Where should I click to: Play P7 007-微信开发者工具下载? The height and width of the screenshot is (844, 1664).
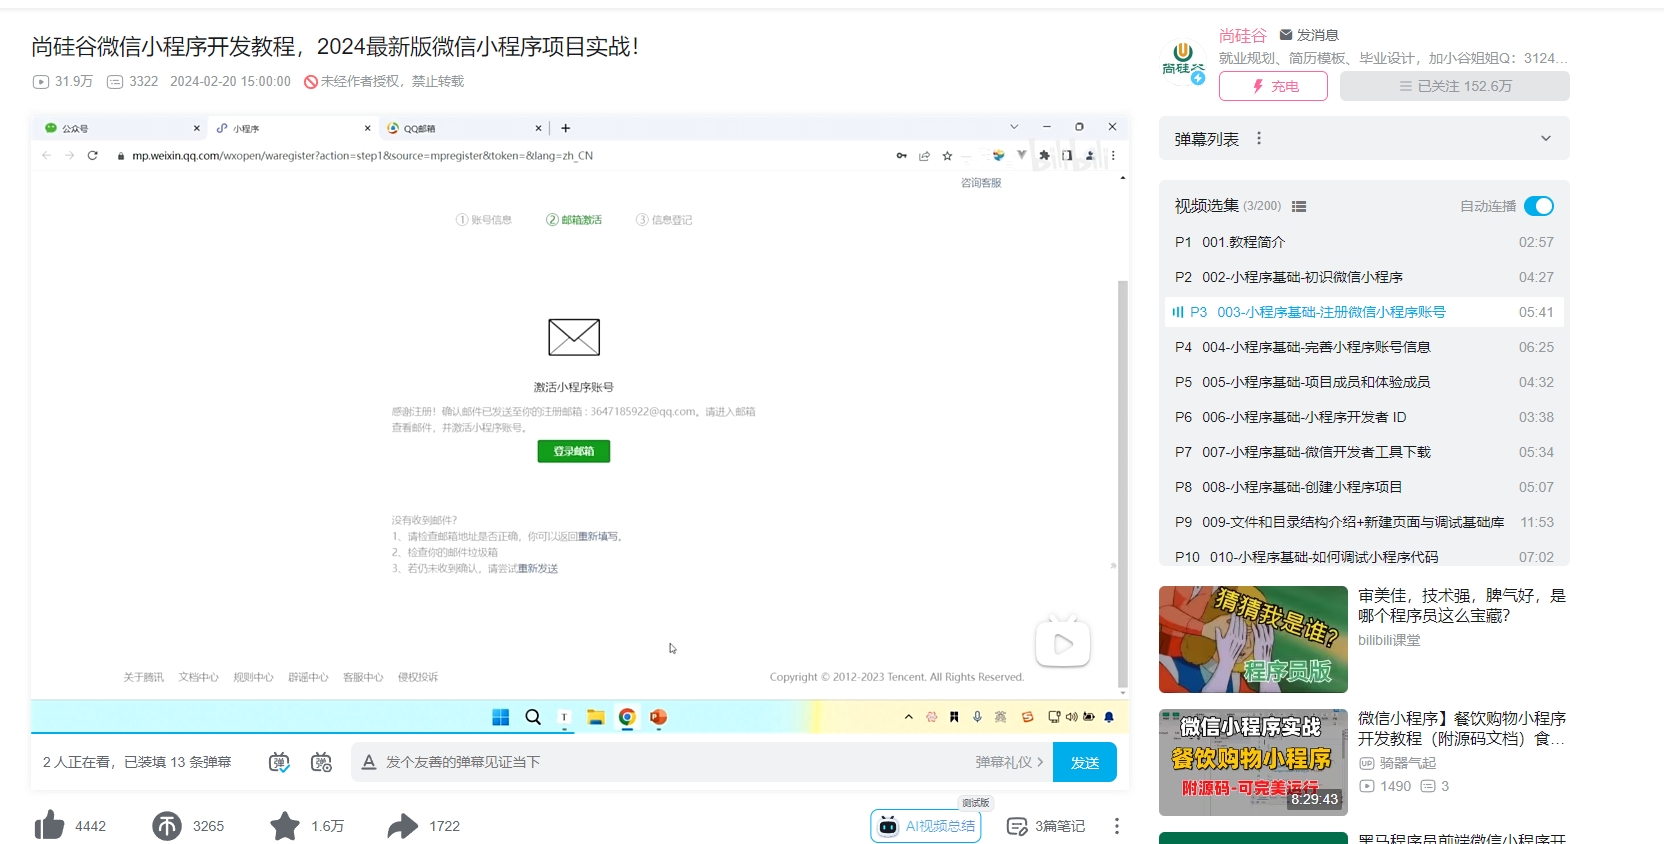tap(1364, 452)
